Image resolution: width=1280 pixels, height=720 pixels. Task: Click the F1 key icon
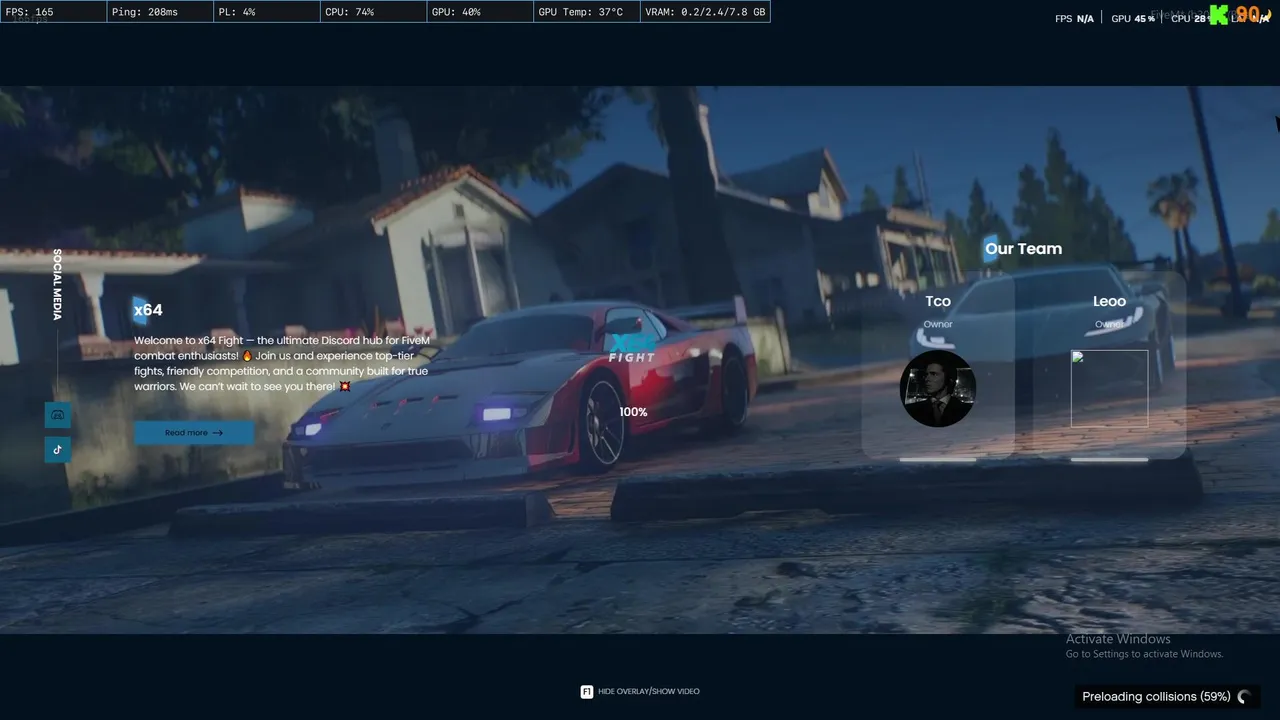587,691
